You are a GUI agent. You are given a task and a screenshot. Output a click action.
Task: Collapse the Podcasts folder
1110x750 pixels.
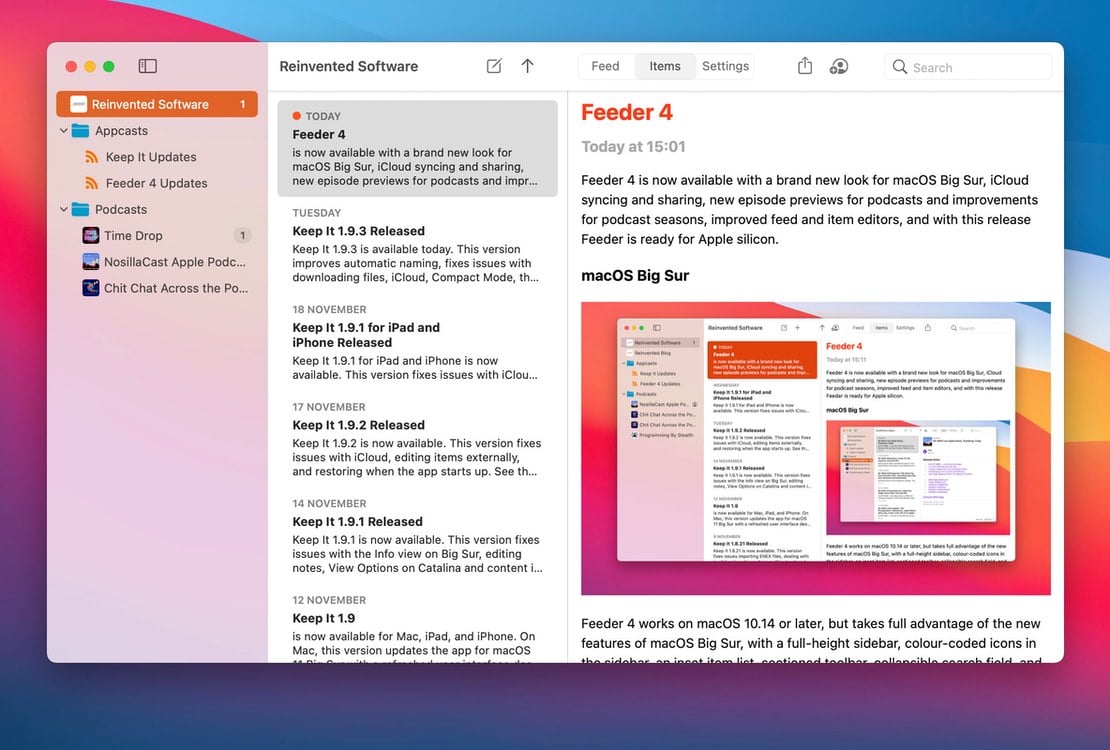coord(64,210)
